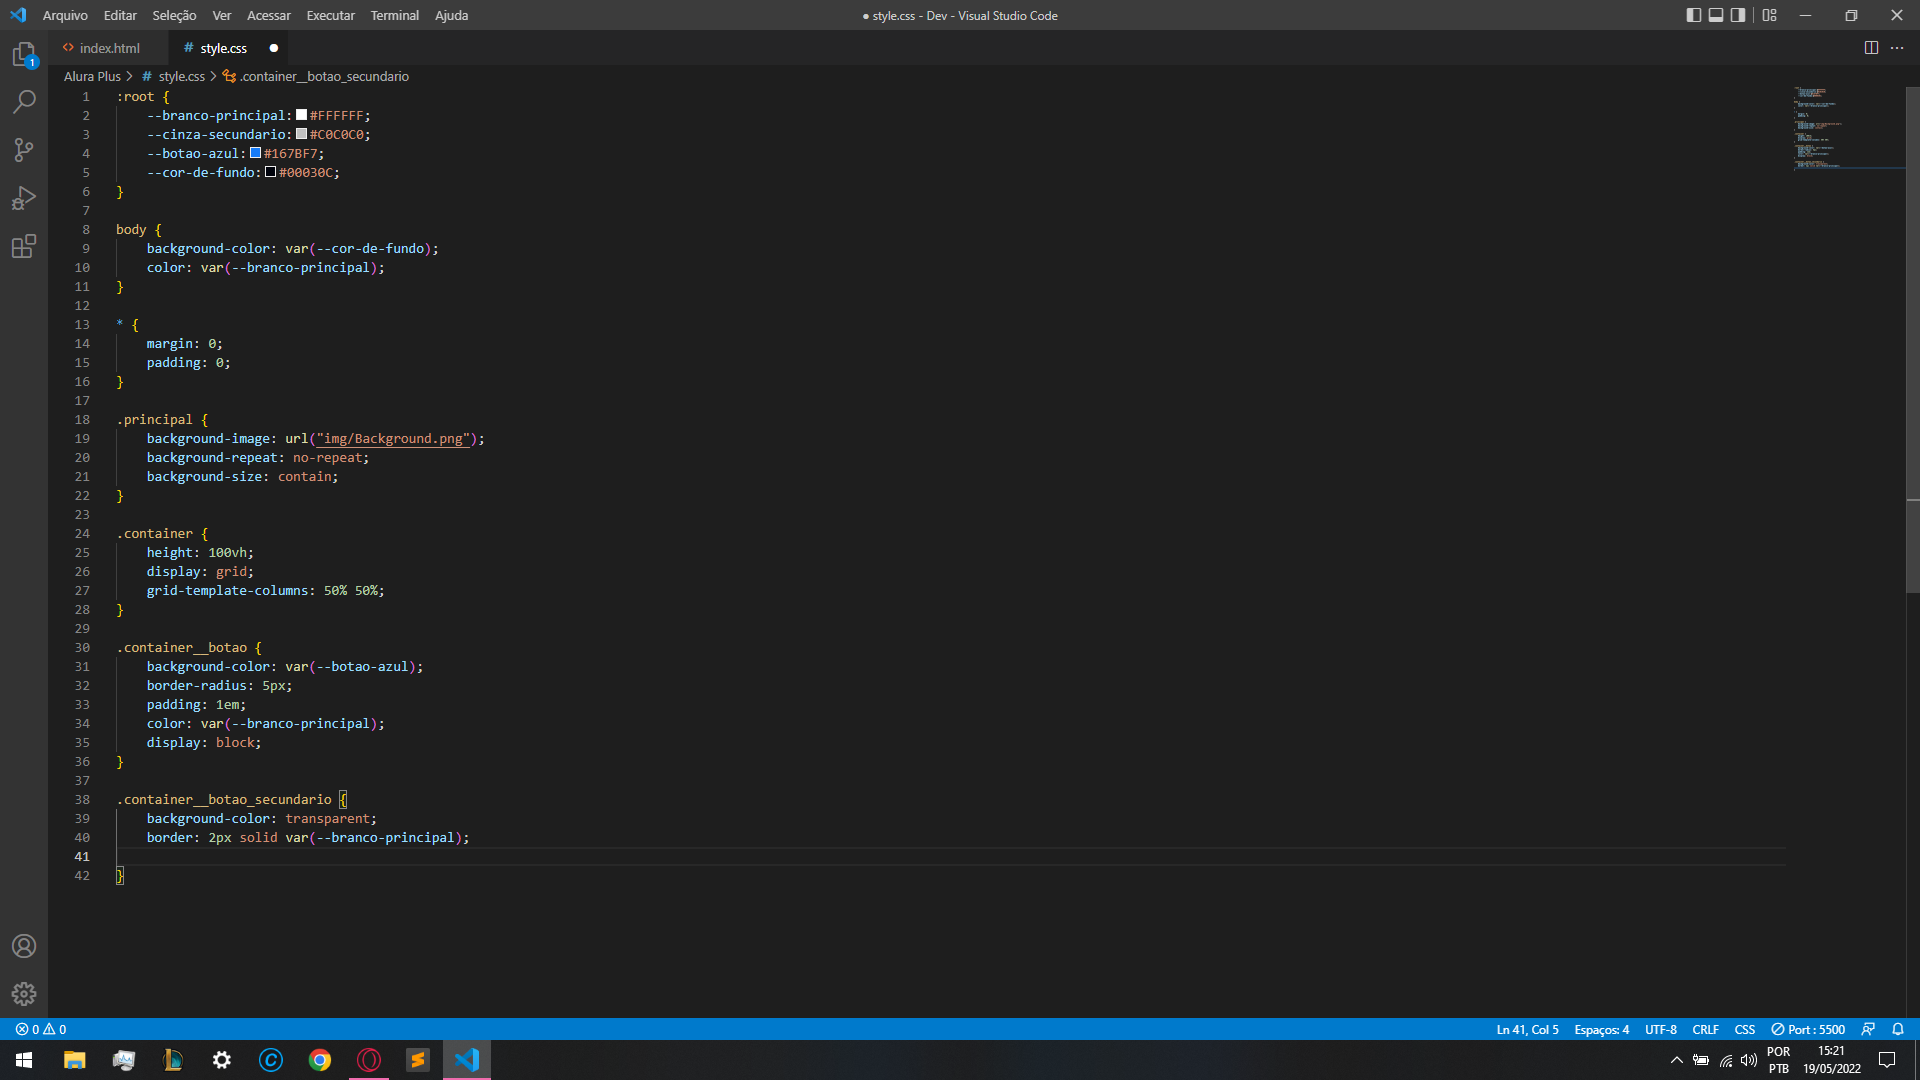This screenshot has height=1080, width=1920.
Task: Open the Search view in activity bar
Action: [24, 102]
